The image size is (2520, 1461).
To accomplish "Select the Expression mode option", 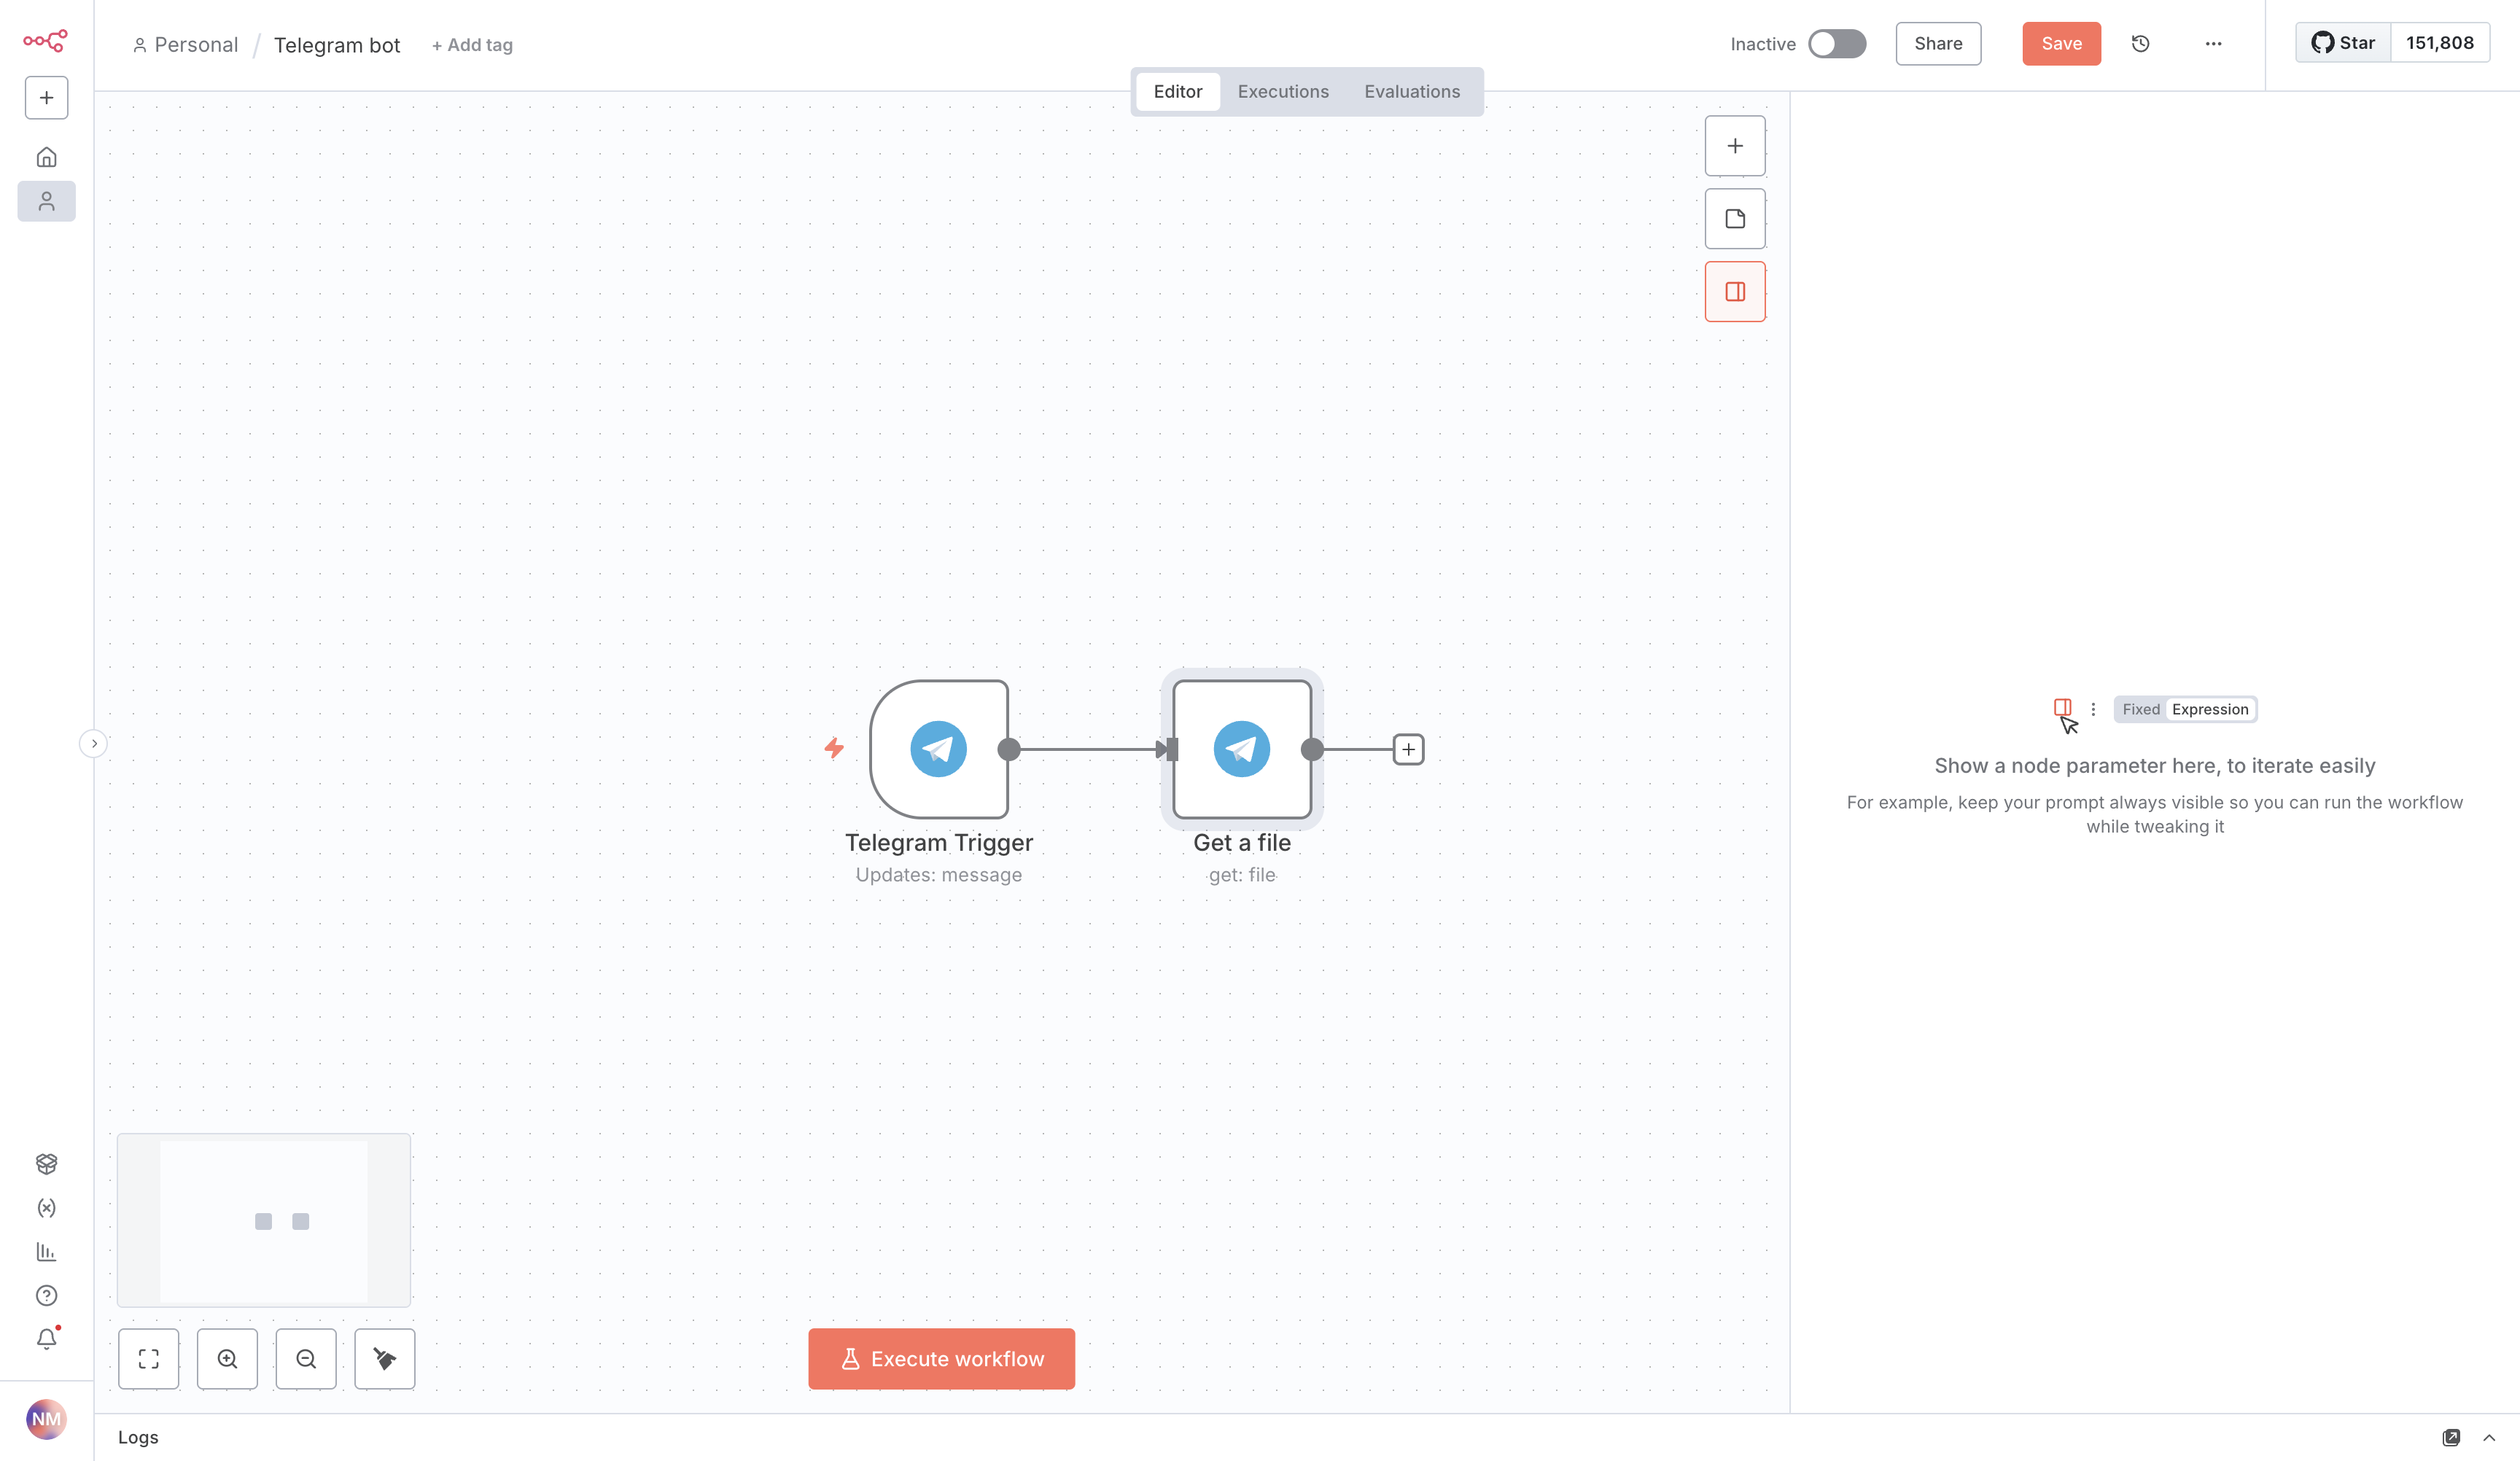I will pos(2209,709).
